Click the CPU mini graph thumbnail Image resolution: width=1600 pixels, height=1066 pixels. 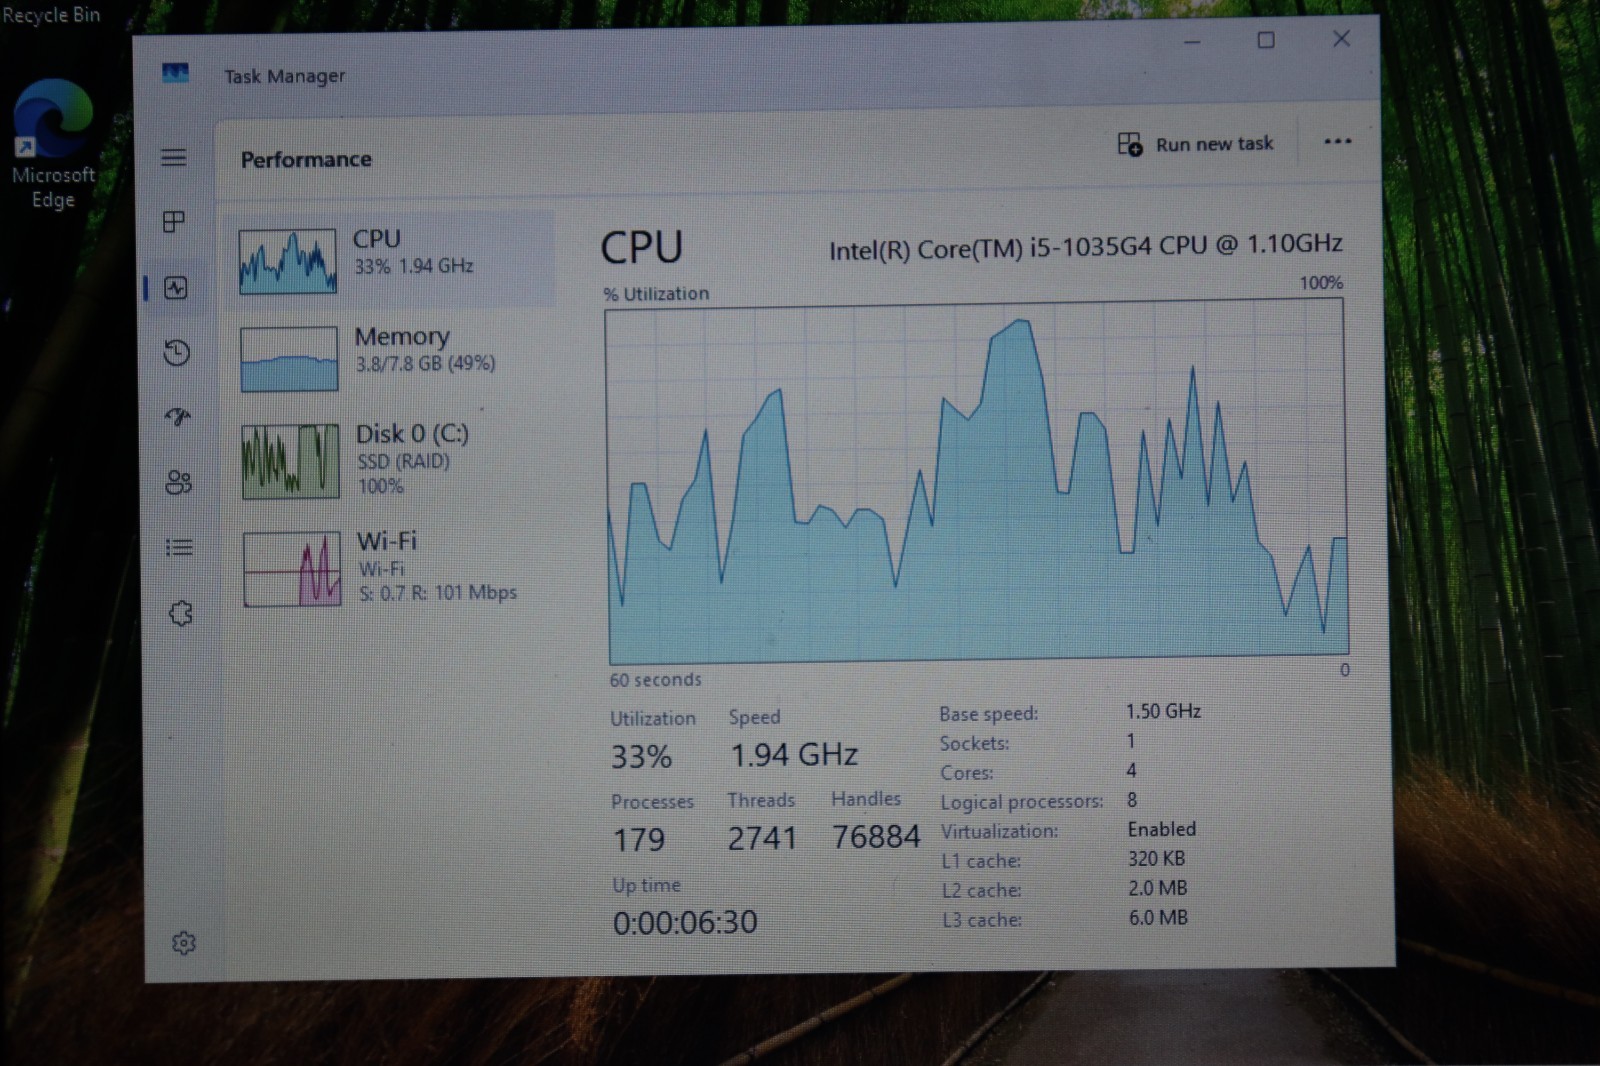pyautogui.click(x=288, y=261)
